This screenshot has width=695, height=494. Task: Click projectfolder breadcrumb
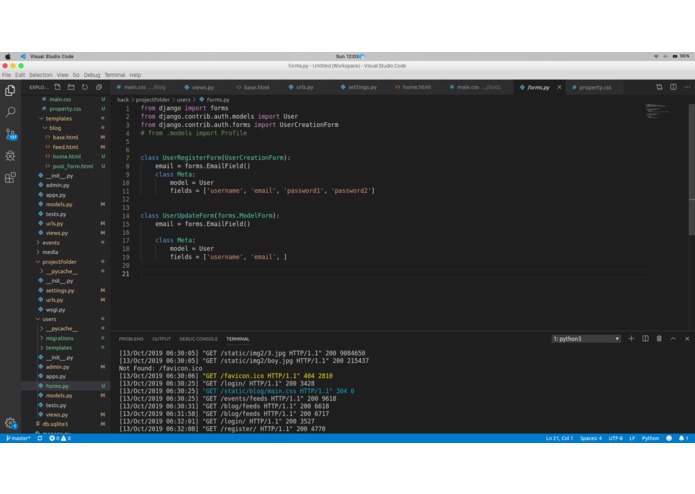(x=152, y=100)
